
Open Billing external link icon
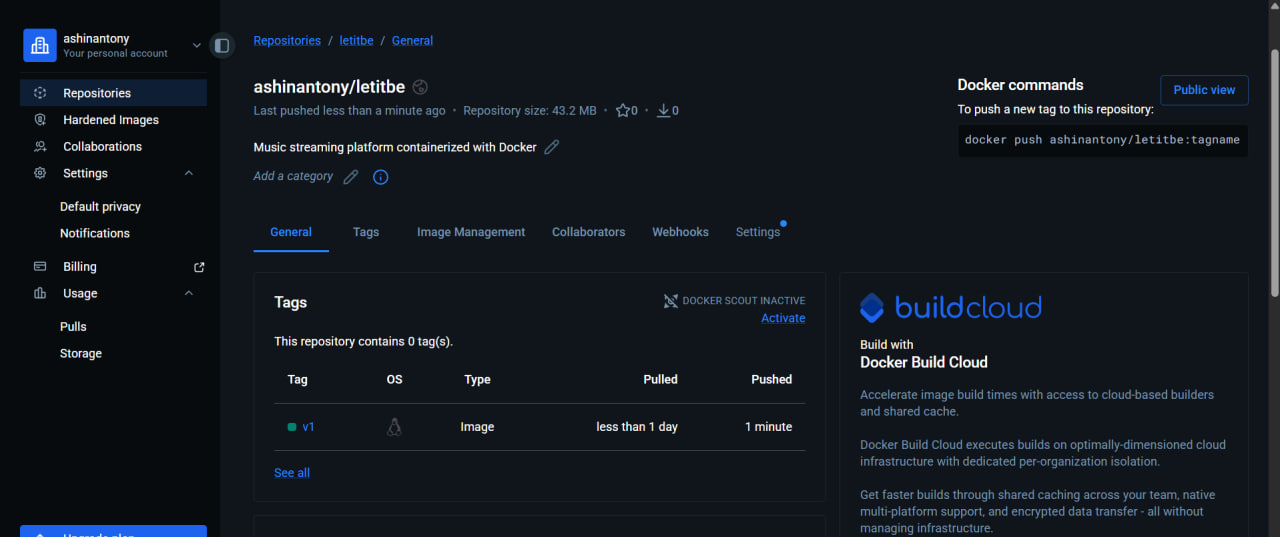[199, 267]
